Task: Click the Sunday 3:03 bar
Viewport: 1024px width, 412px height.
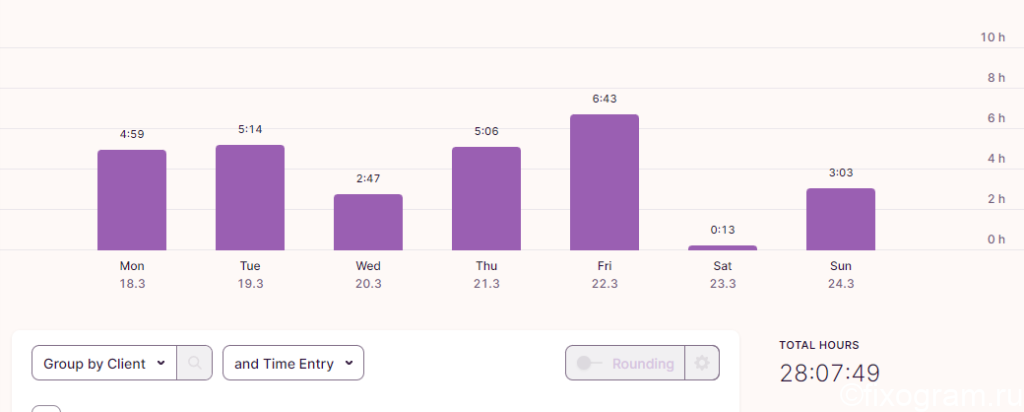Action: tap(840, 219)
